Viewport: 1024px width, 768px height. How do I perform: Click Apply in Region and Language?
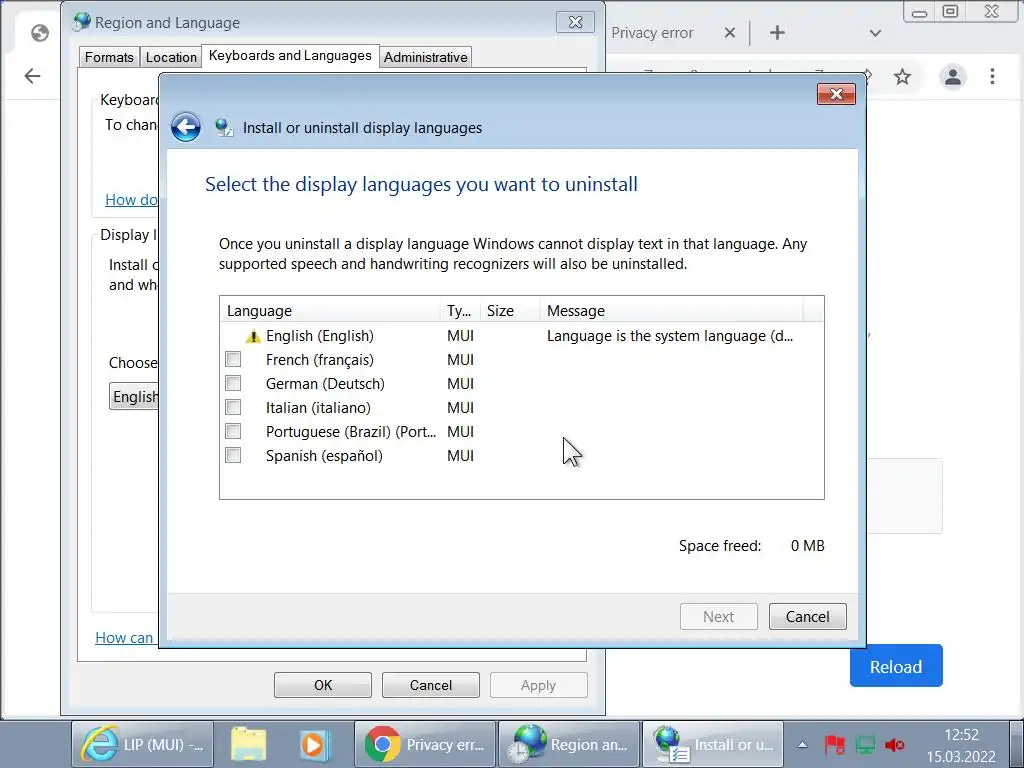point(538,685)
